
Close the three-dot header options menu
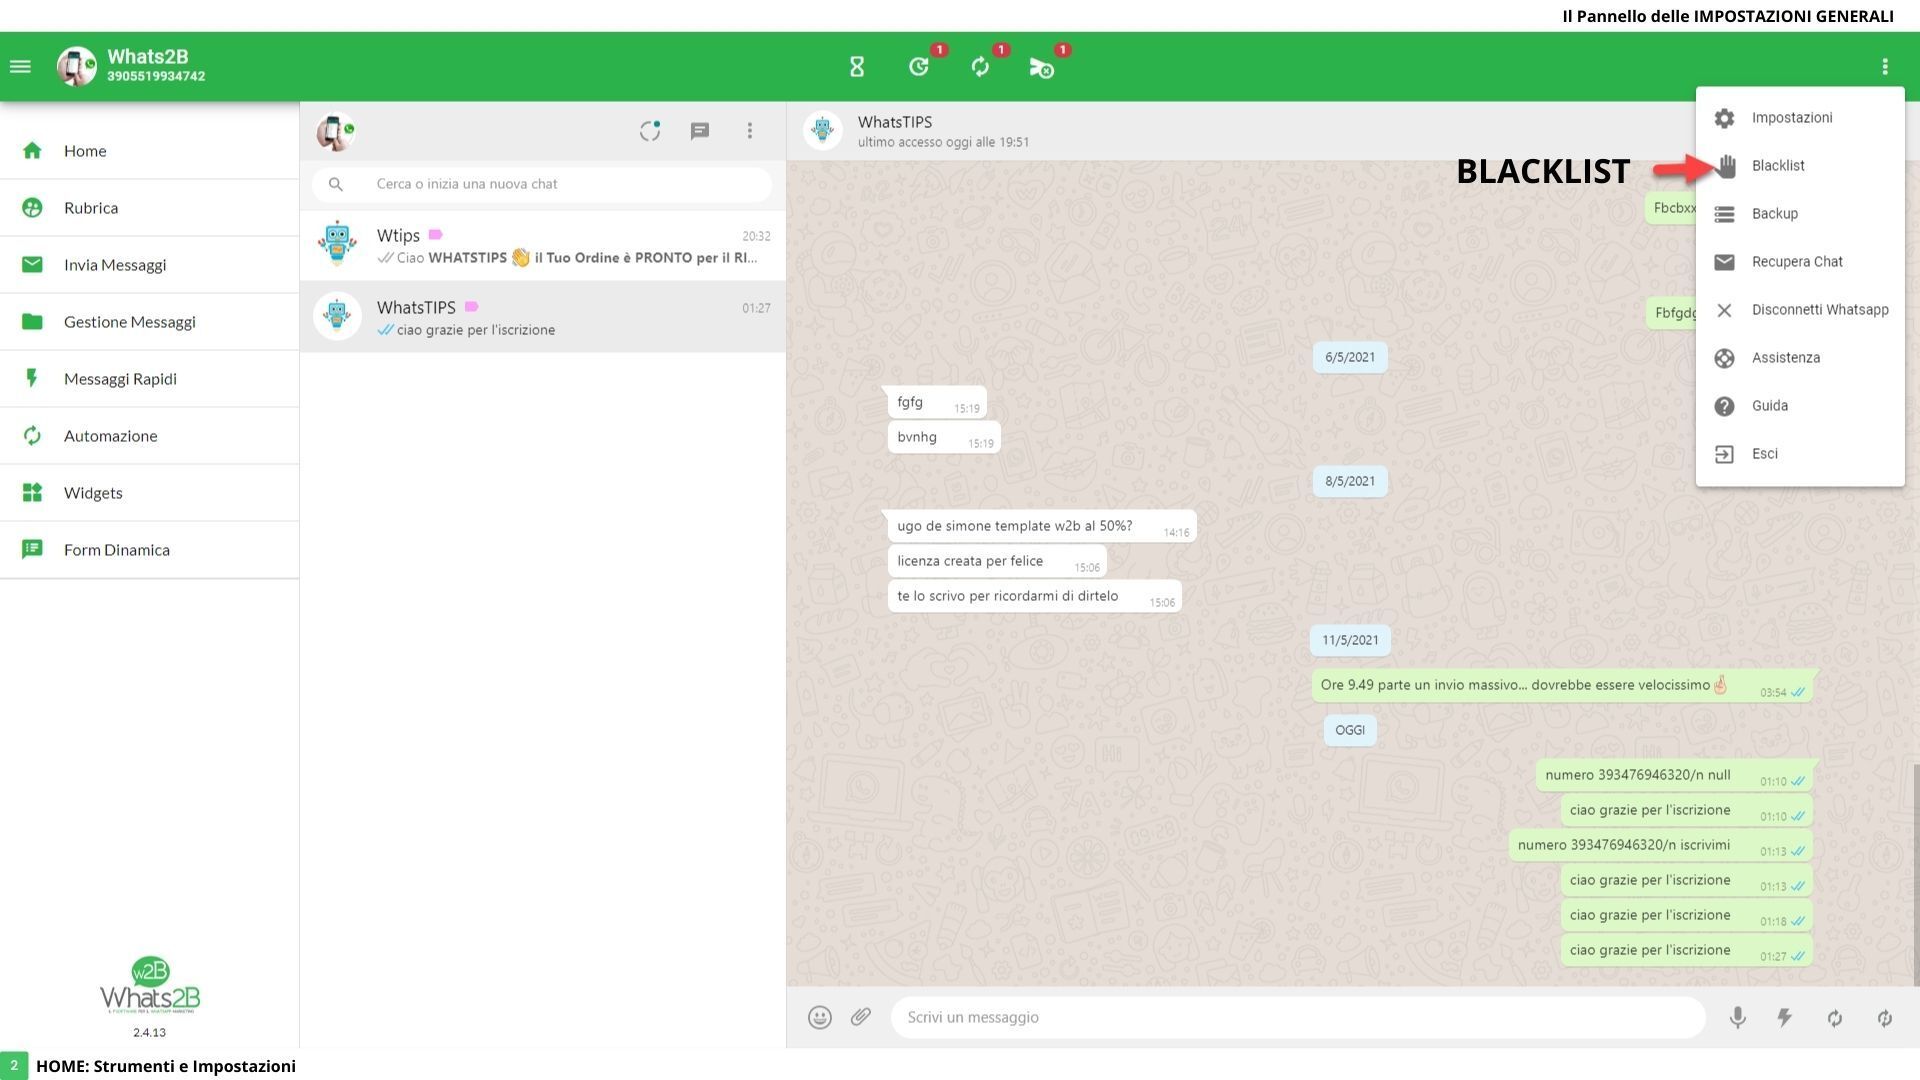[1885, 67]
